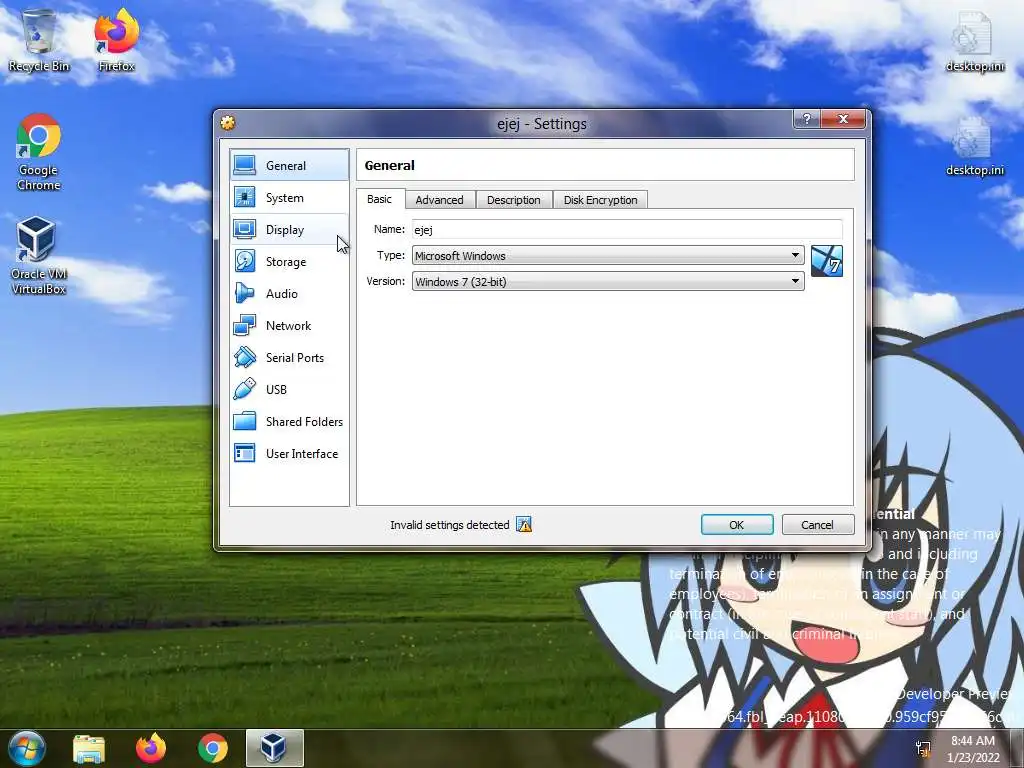Launch Firefox from the taskbar
The image size is (1024, 768).
pyautogui.click(x=151, y=748)
